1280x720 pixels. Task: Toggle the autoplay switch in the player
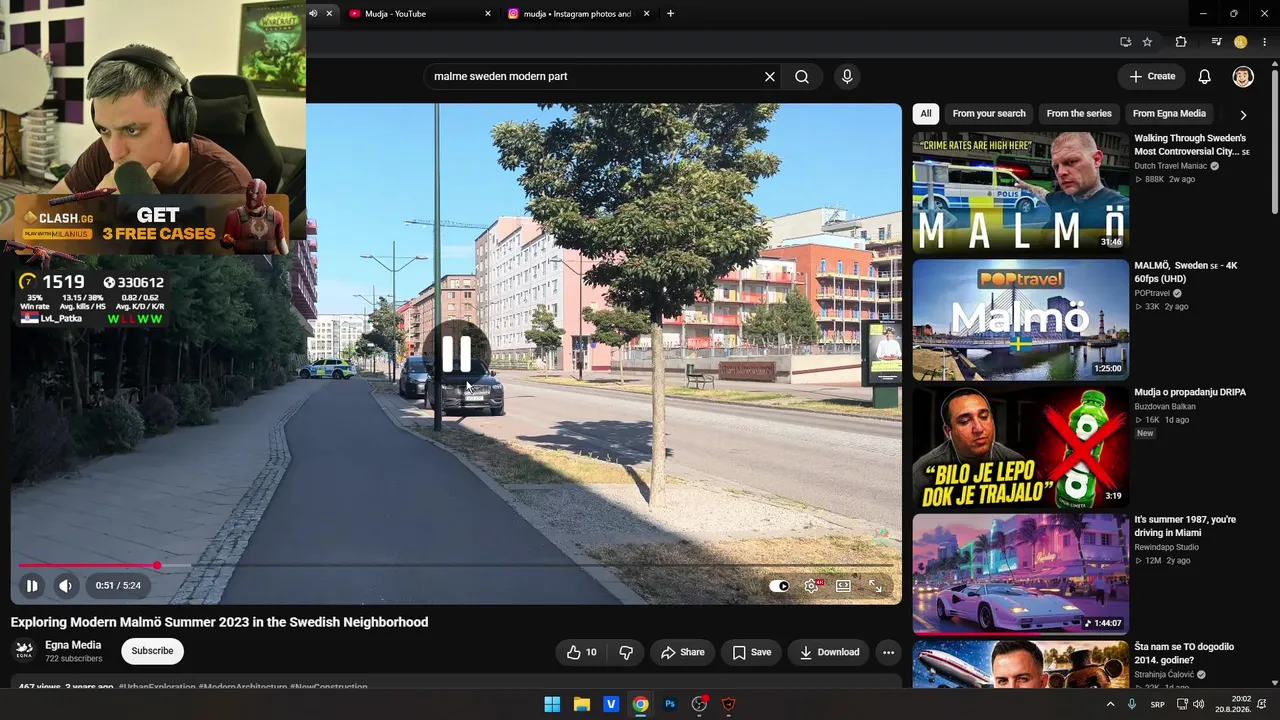(x=779, y=586)
